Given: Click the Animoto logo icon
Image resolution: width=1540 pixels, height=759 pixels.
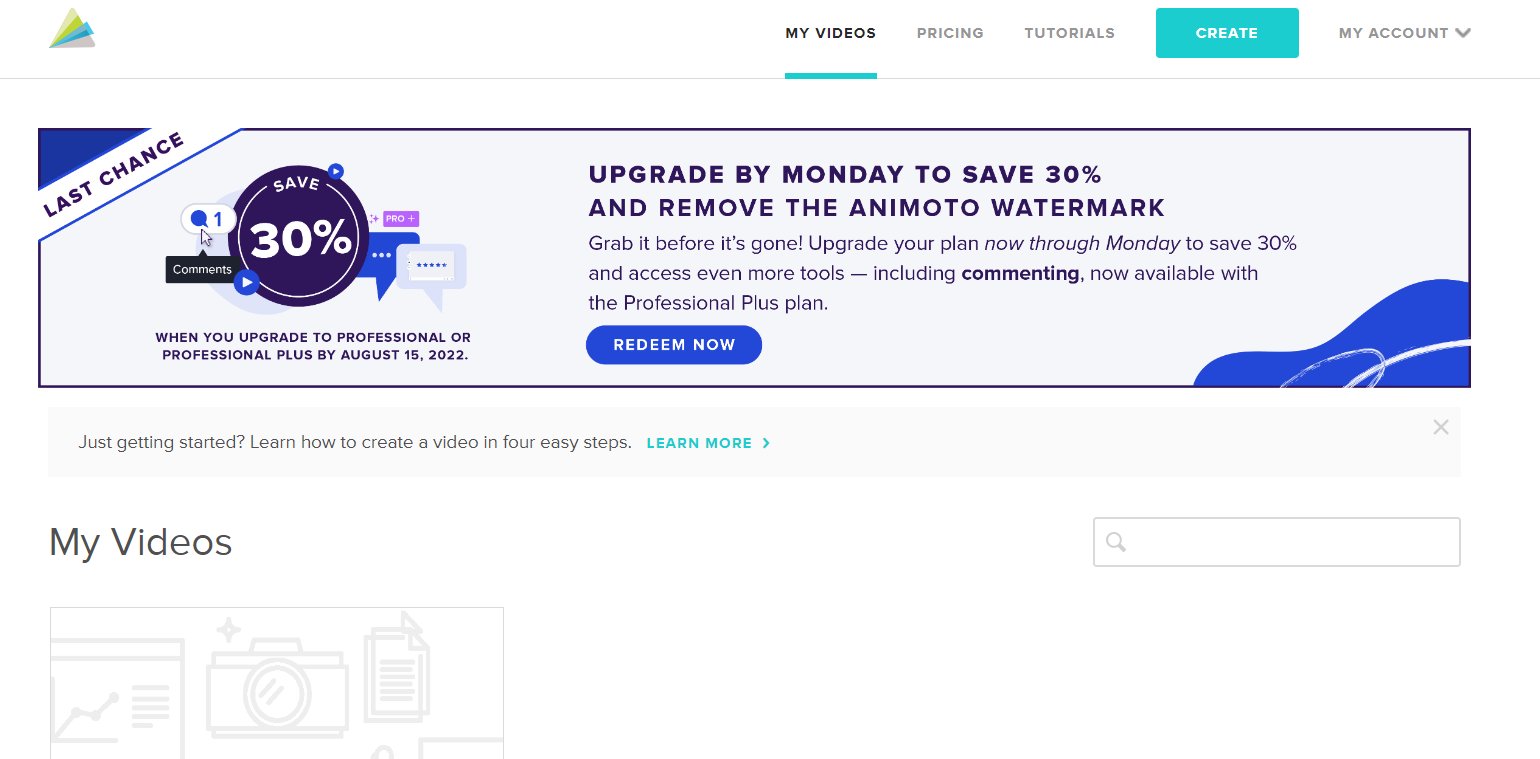Looking at the screenshot, I should coord(72,29).
